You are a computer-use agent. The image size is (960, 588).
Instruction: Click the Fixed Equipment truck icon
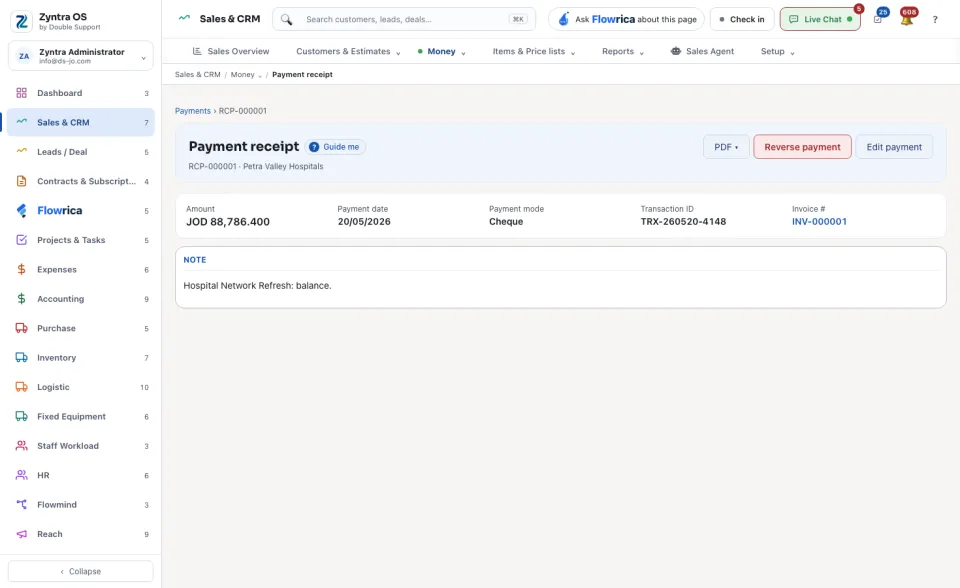[x=21, y=416]
